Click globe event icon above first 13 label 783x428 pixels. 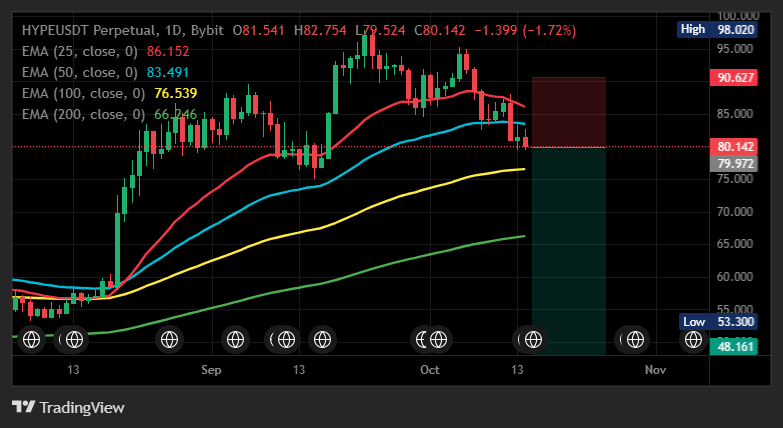click(x=74, y=340)
